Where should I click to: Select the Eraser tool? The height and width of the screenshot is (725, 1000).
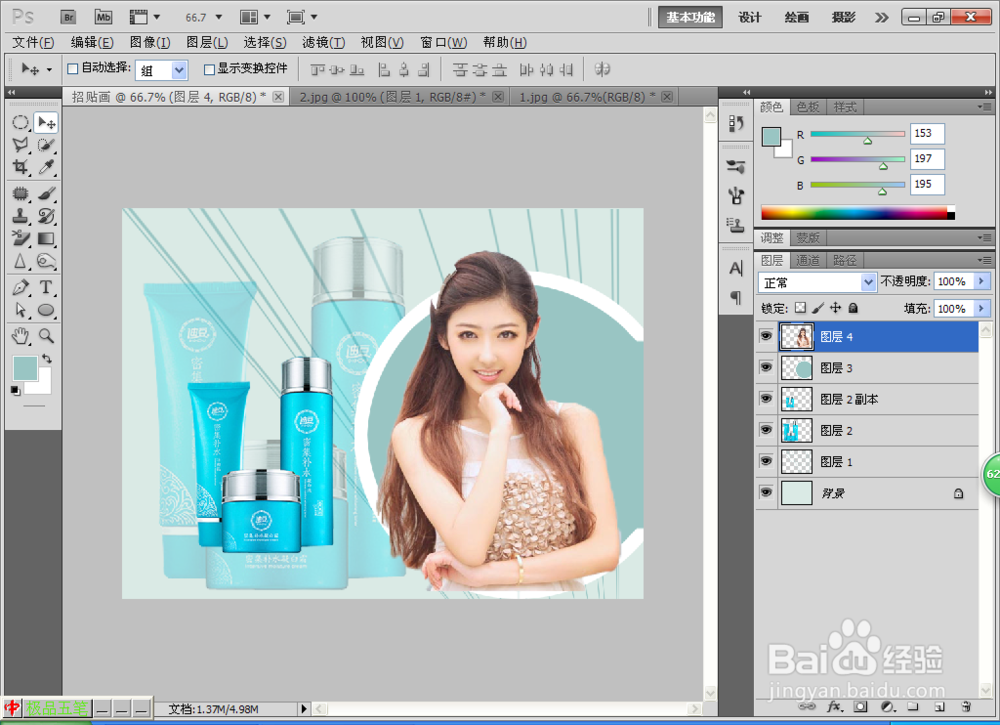click(21, 238)
